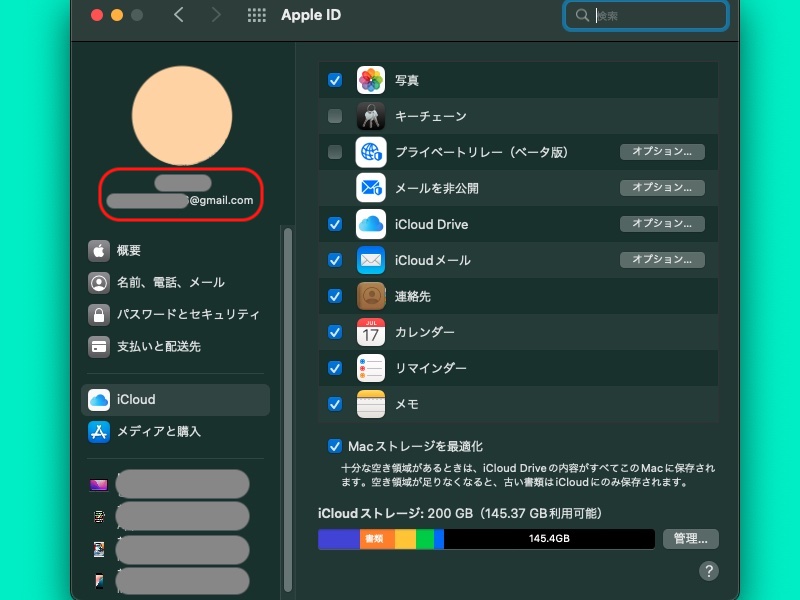Disable the 写真 sync checkbox

[x=335, y=80]
